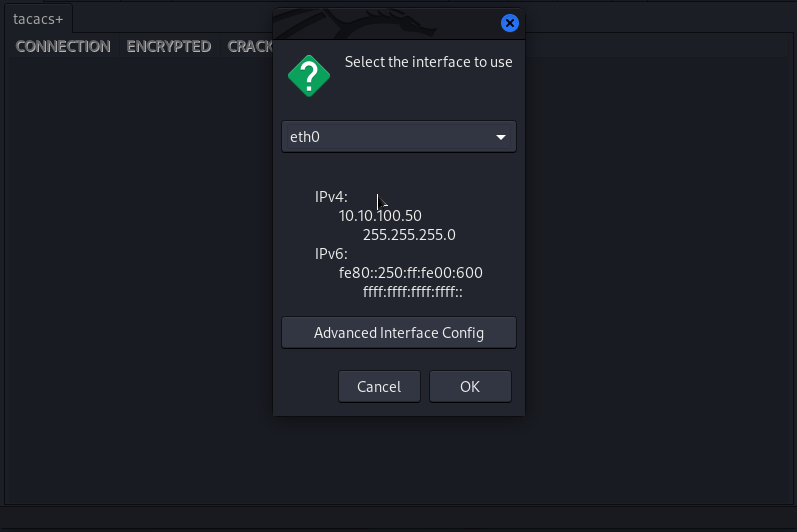Click the IPv4 label

coord(331,197)
